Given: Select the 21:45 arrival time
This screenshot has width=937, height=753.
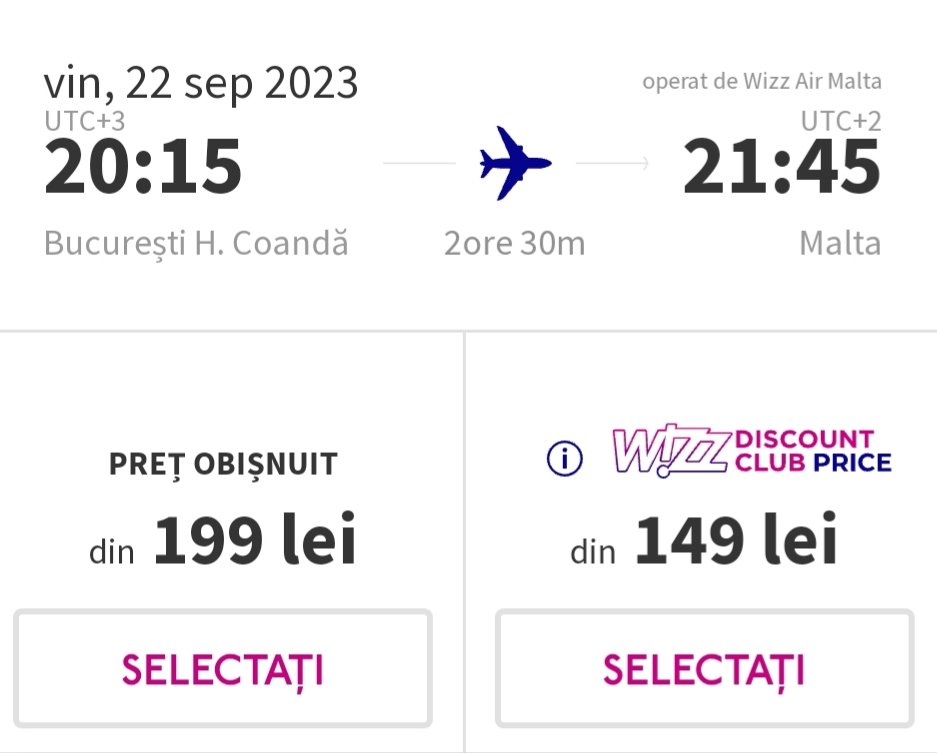Looking at the screenshot, I should pyautogui.click(x=781, y=166).
